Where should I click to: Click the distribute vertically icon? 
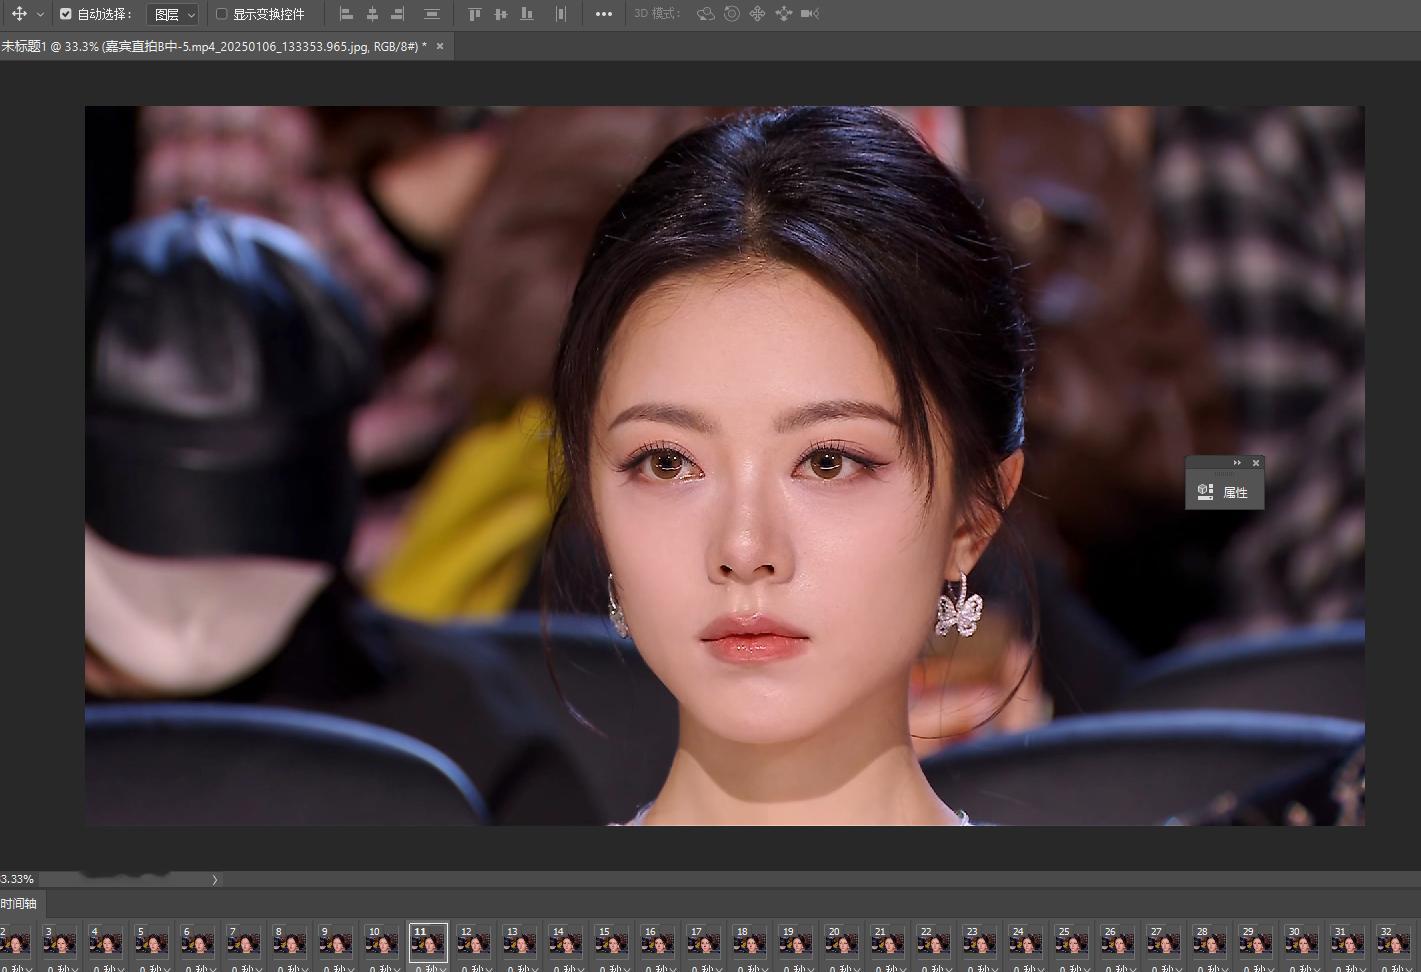click(432, 14)
